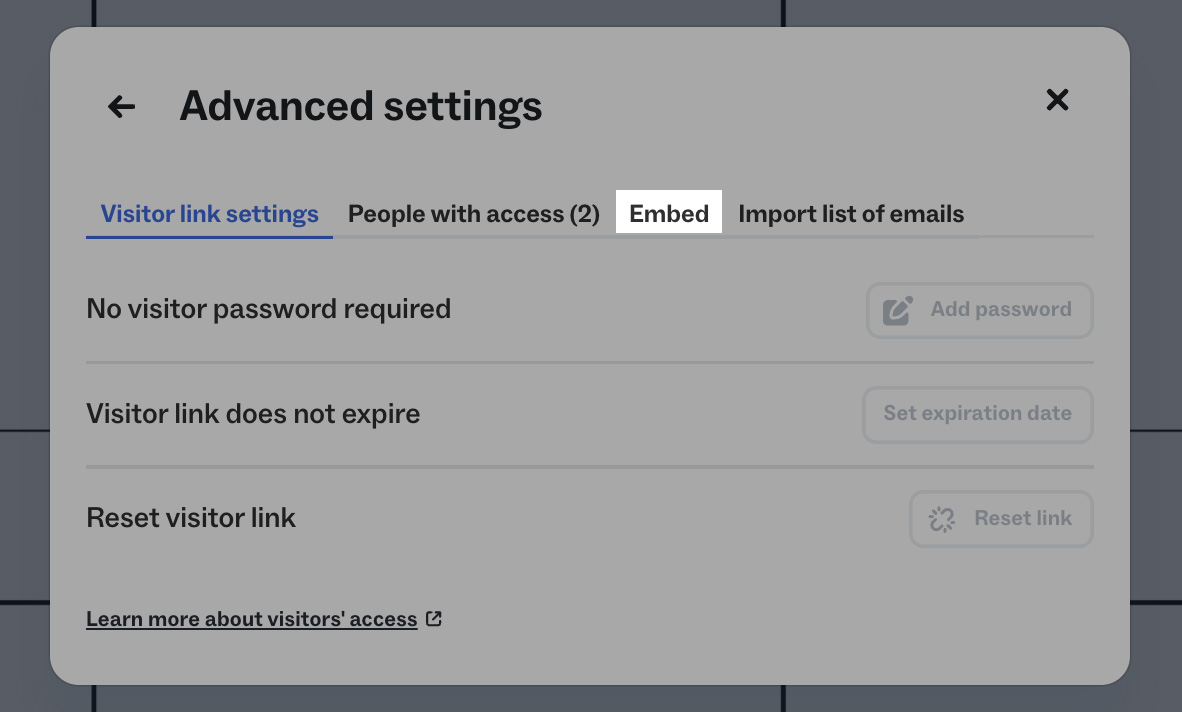The height and width of the screenshot is (712, 1182).
Task: Click the Visitor link does not expire text
Action: 253,413
